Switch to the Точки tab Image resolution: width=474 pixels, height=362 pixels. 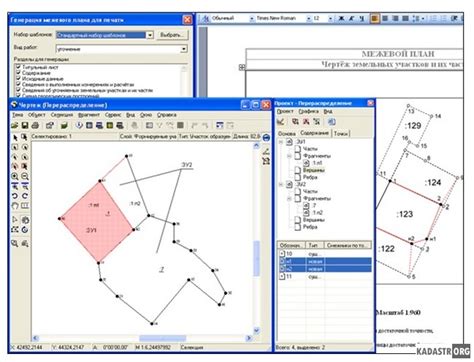[341, 133]
